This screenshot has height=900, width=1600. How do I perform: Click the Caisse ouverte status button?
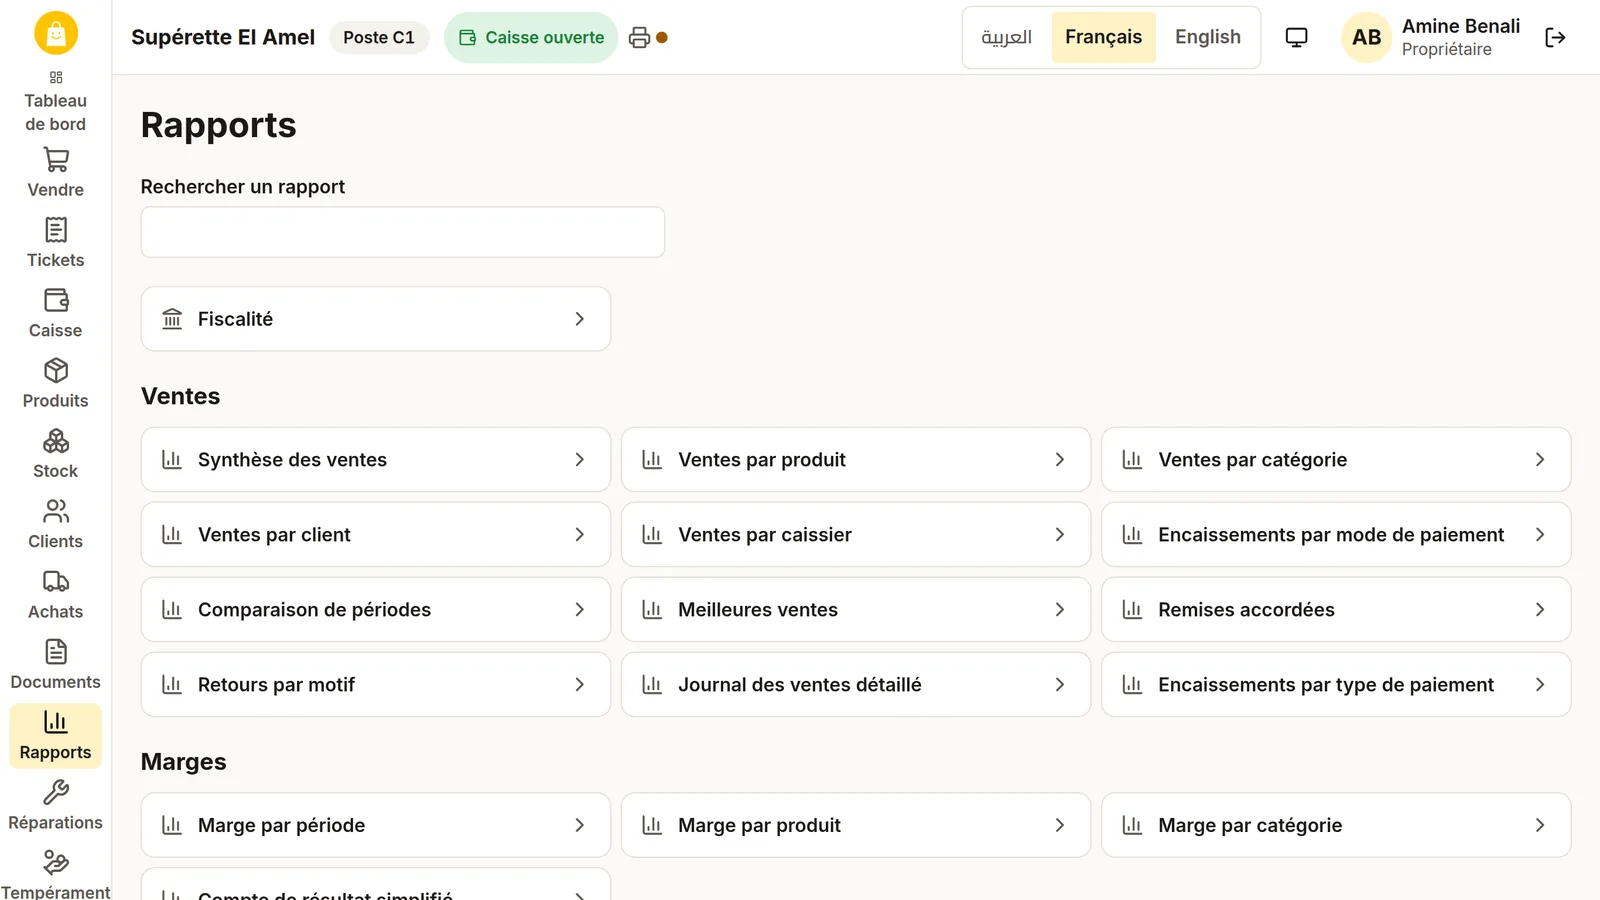[x=531, y=38]
